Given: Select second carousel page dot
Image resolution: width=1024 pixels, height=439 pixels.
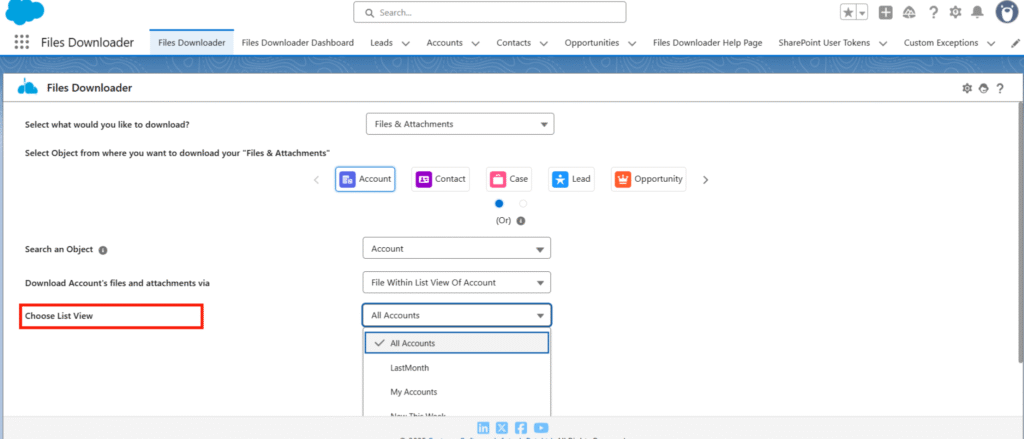Looking at the screenshot, I should point(523,204).
